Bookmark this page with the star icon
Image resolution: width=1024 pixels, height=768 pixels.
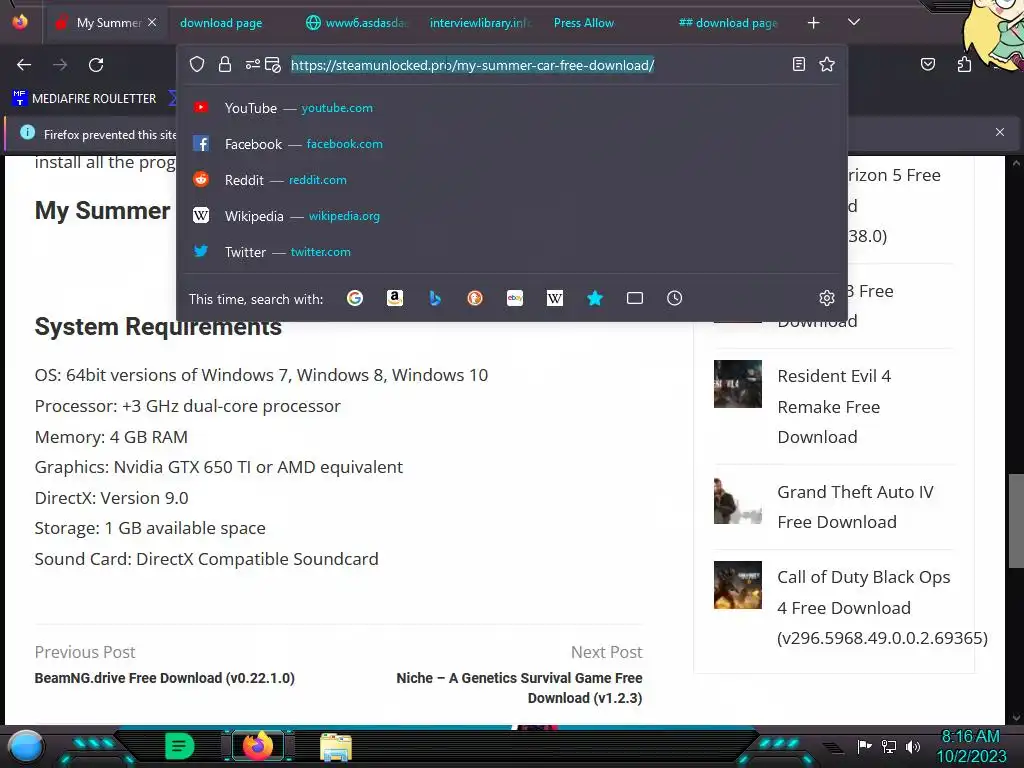pos(827,64)
